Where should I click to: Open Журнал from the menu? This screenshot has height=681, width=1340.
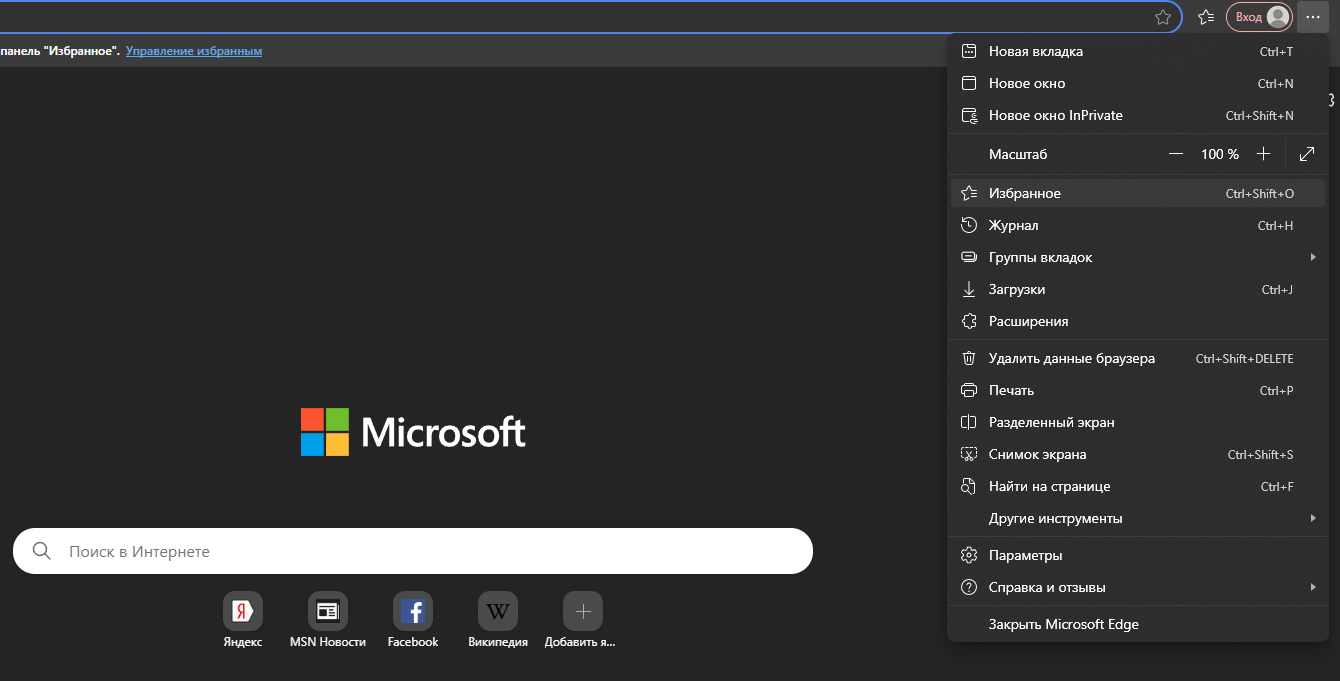coord(1013,225)
